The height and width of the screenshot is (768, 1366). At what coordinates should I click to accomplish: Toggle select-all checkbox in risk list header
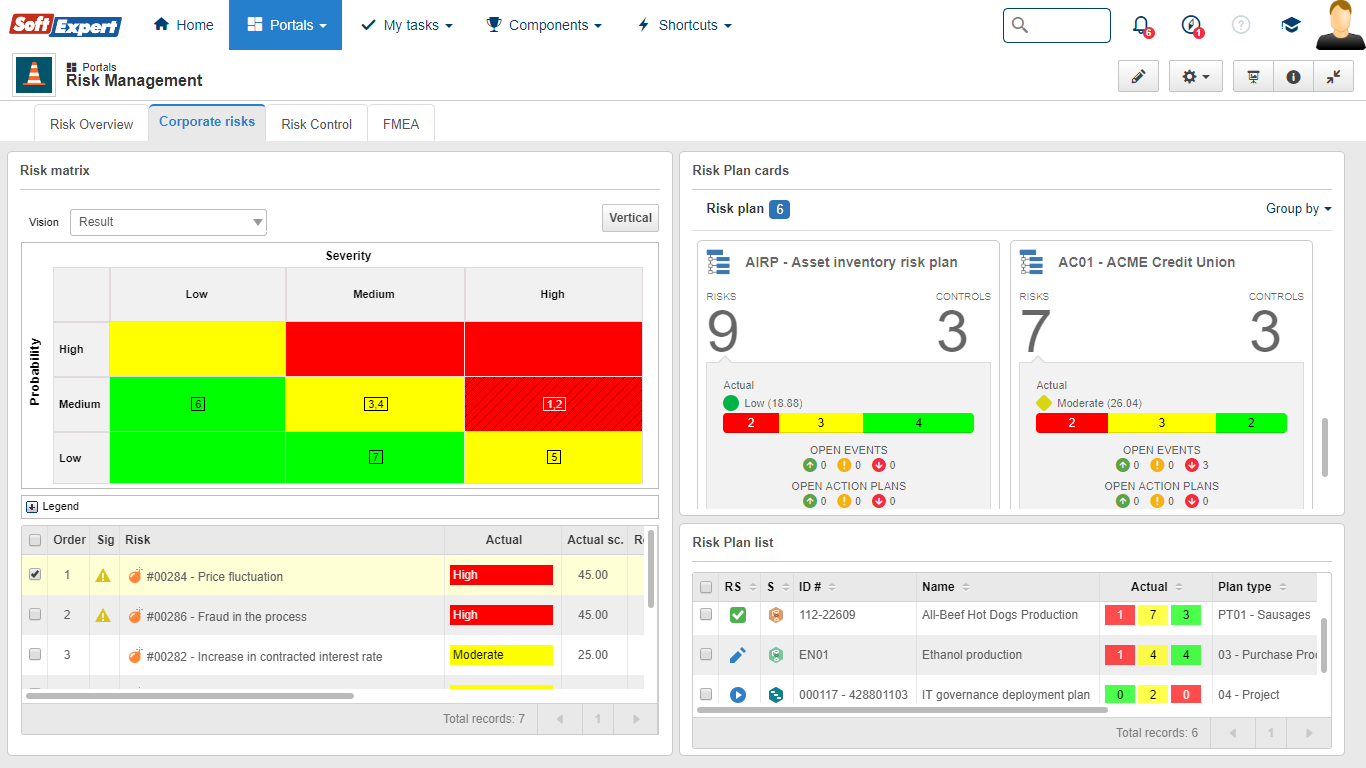(x=35, y=540)
